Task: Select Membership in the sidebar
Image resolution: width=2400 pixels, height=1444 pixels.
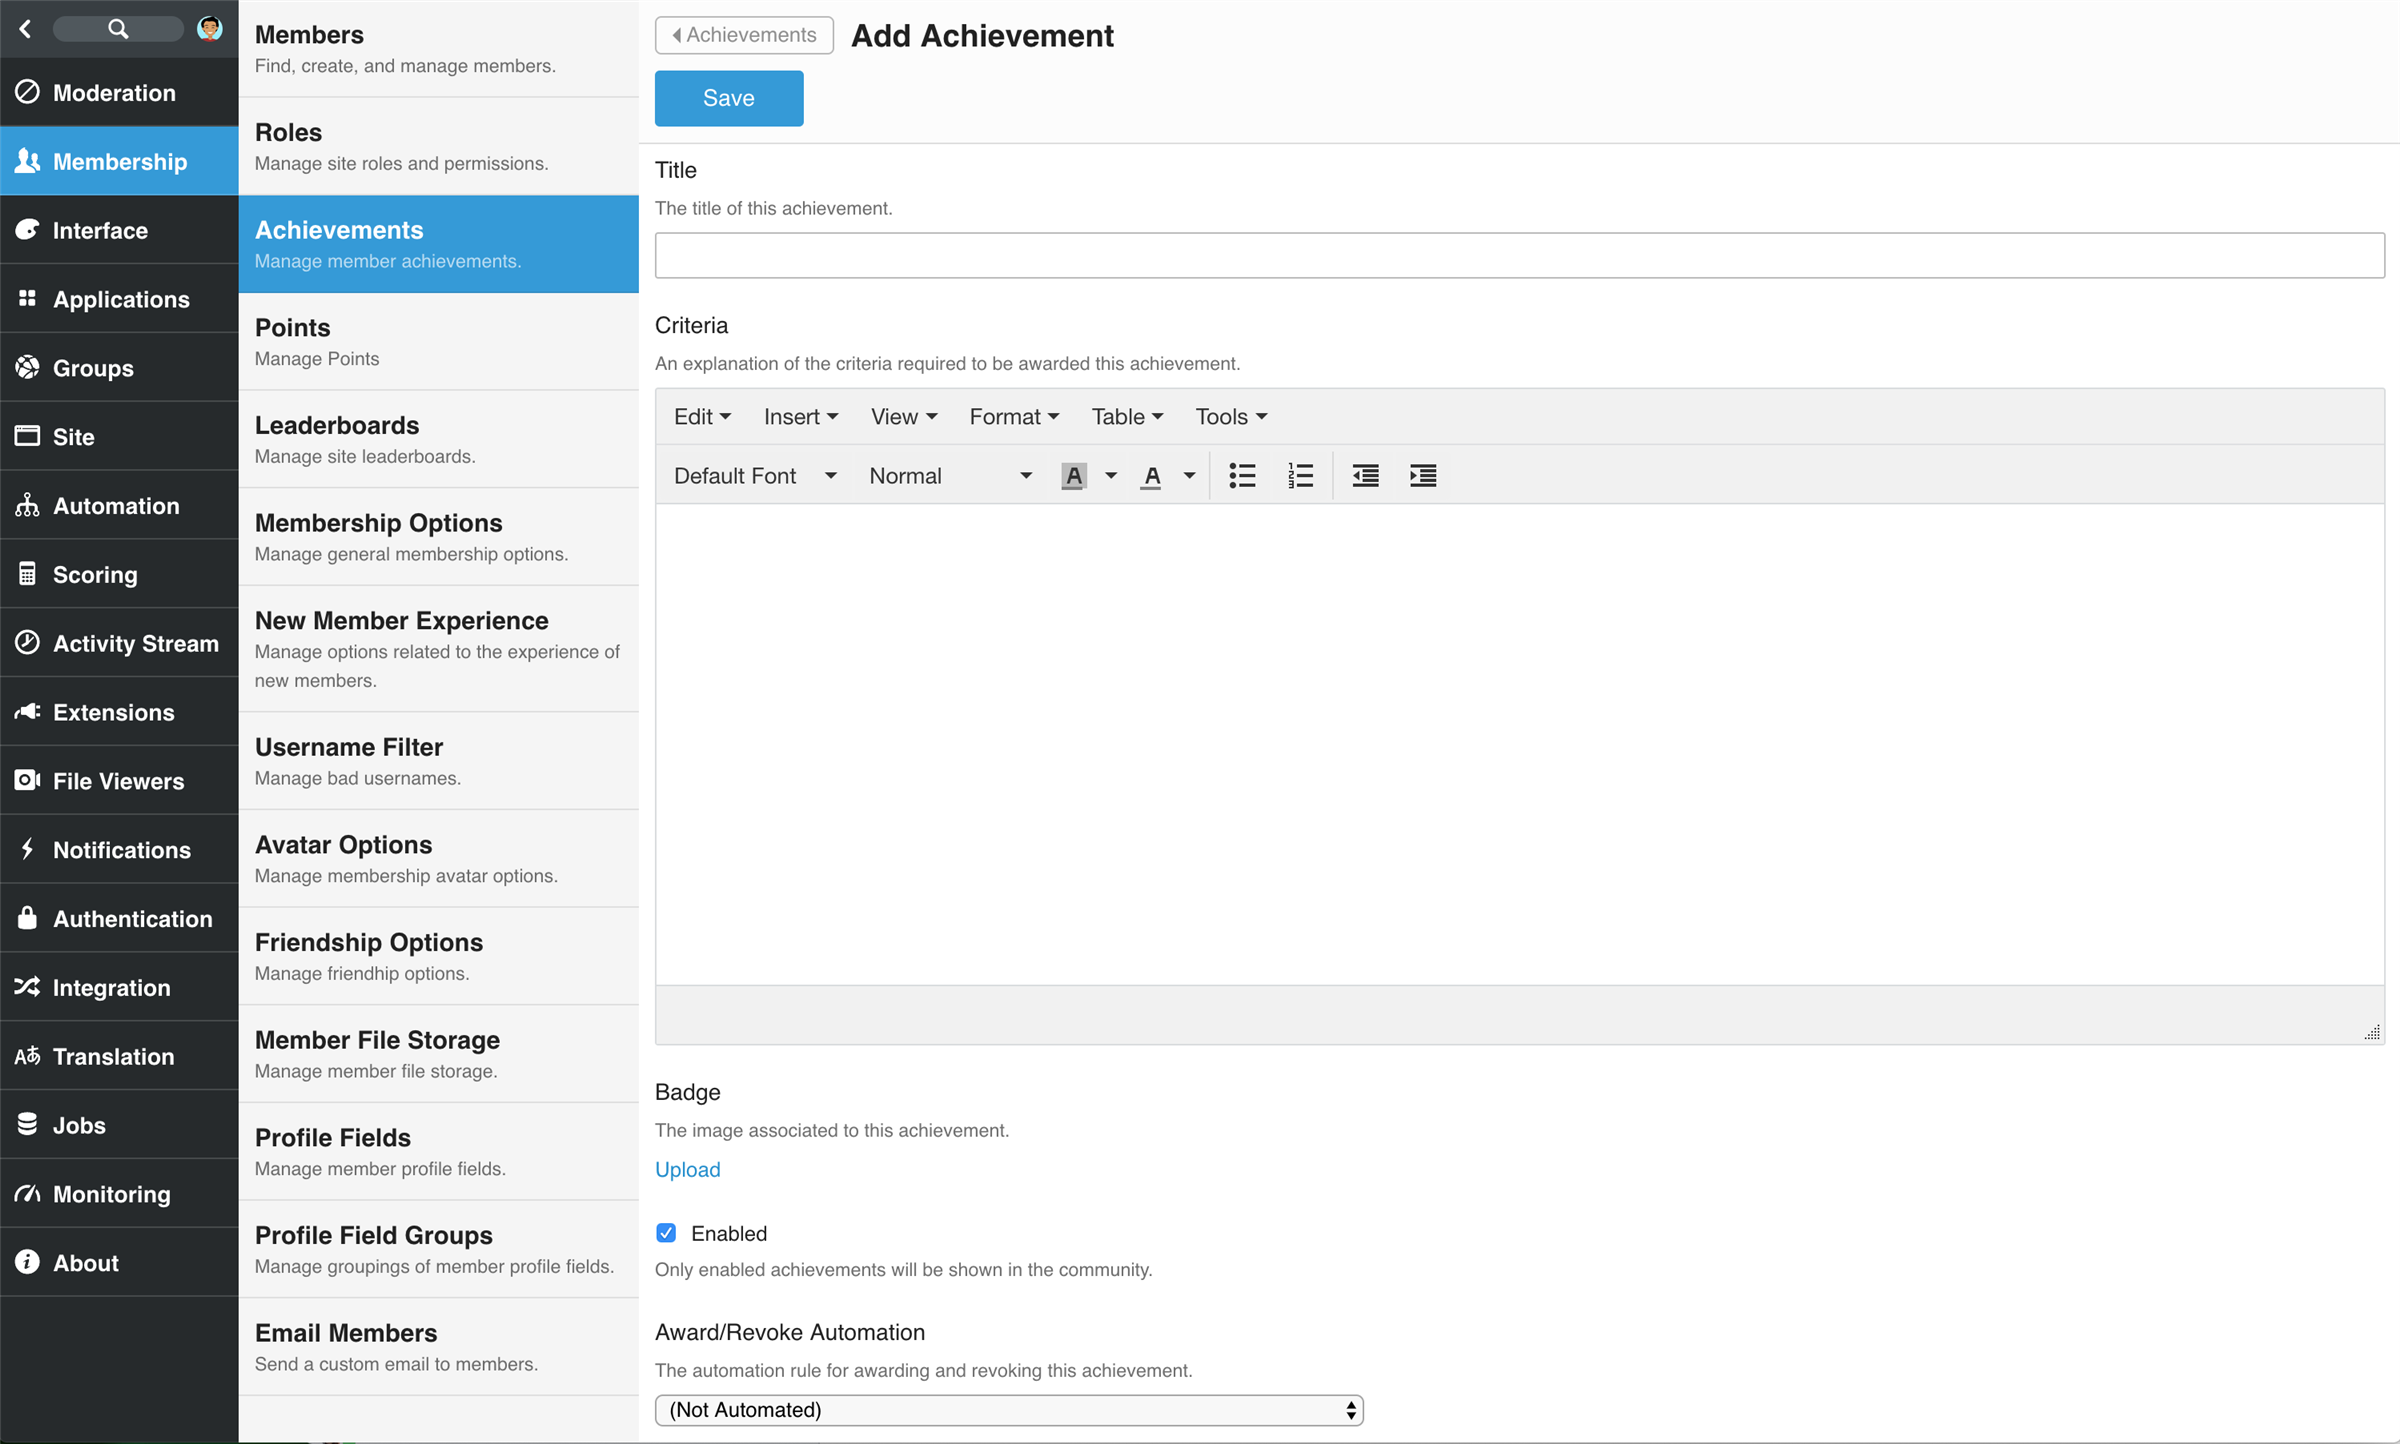Action: (x=119, y=161)
